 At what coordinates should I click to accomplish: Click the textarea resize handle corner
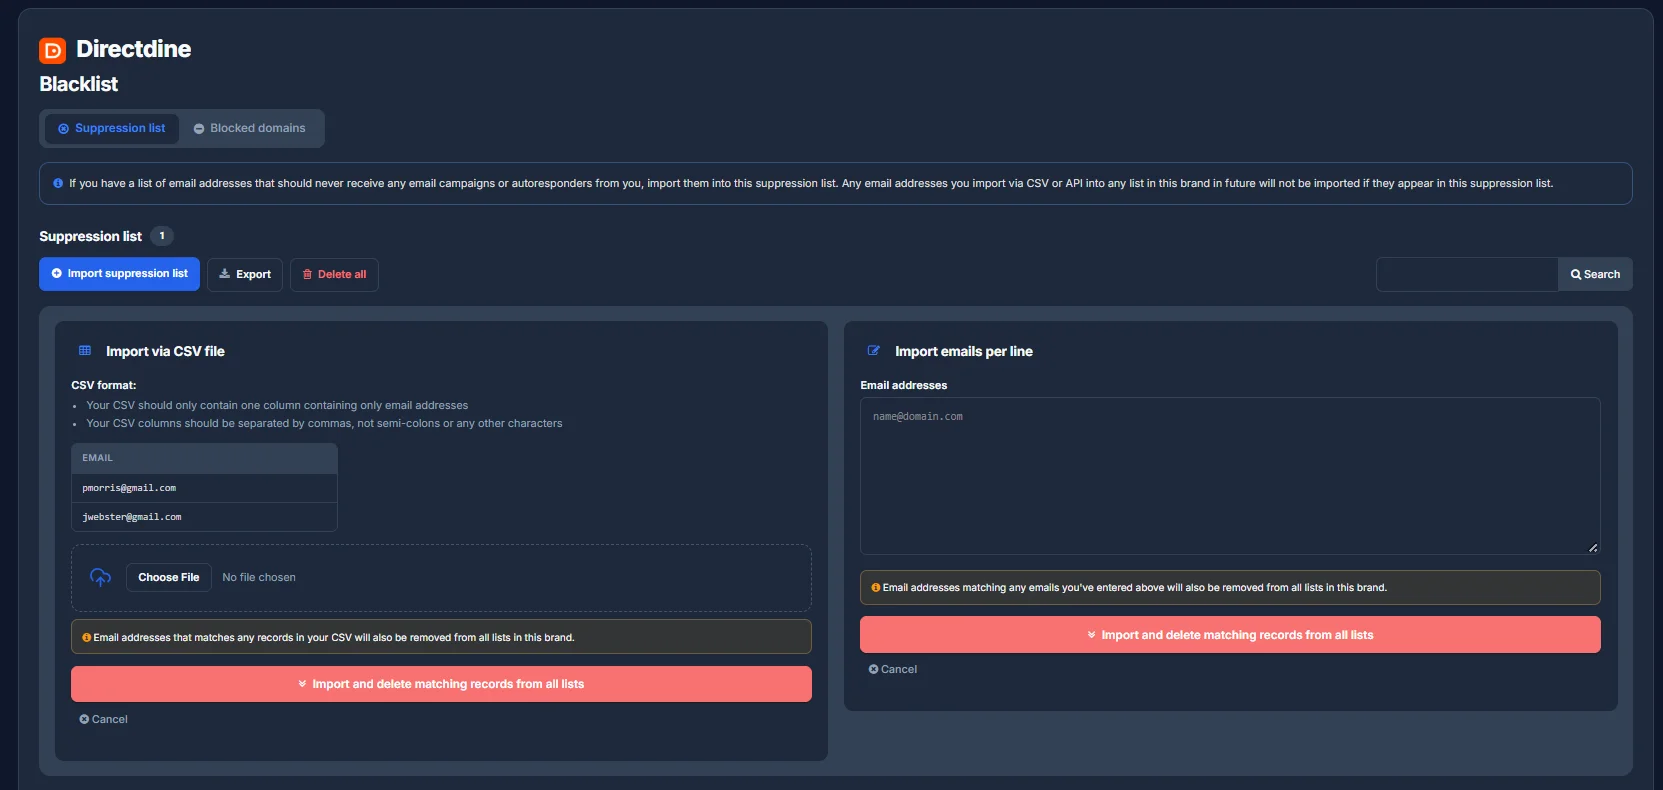coord(1593,547)
